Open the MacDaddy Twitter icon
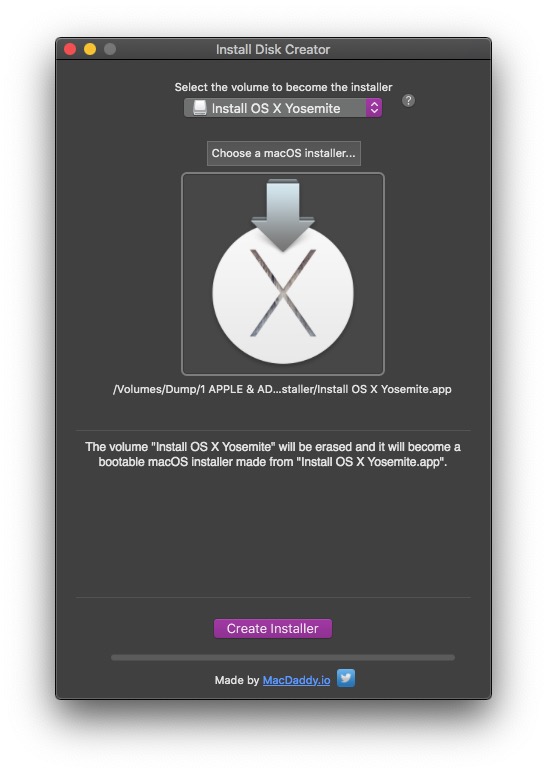547x773 pixels. (x=346, y=678)
